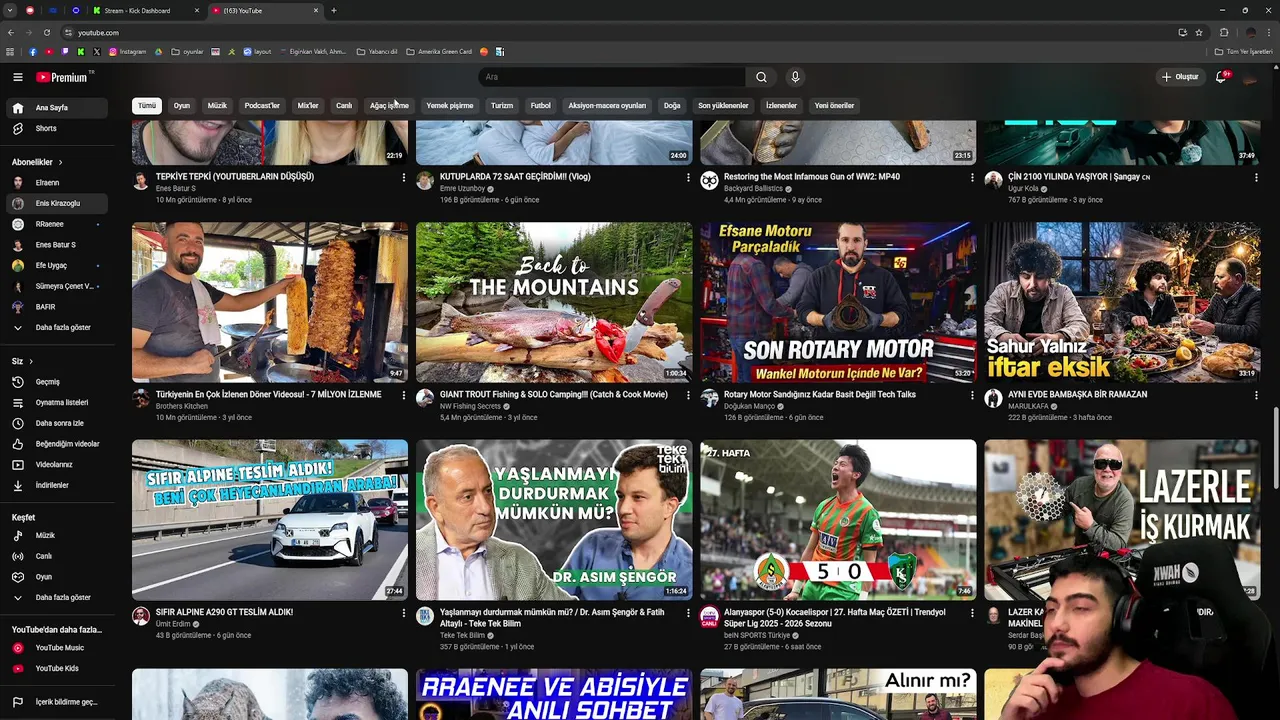Open Chrome three-dot menu
This screenshot has height=720, width=1280.
click(1271, 33)
